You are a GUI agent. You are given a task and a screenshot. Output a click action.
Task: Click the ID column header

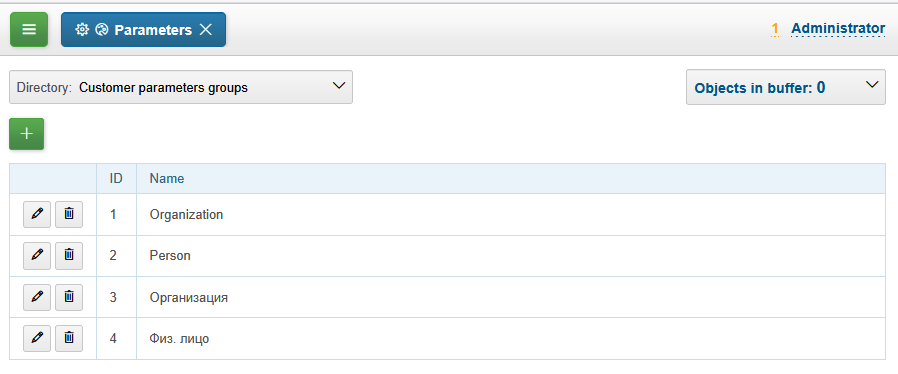click(x=116, y=179)
